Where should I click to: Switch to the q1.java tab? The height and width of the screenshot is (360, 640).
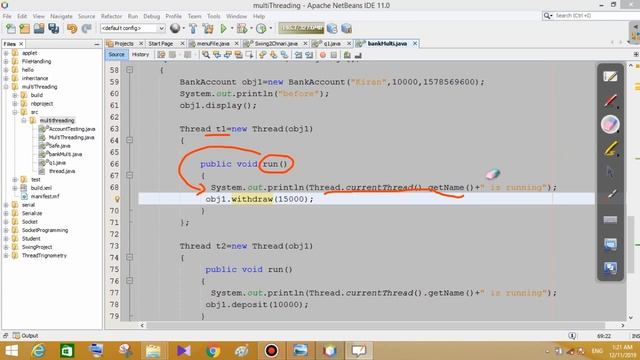[x=332, y=43]
